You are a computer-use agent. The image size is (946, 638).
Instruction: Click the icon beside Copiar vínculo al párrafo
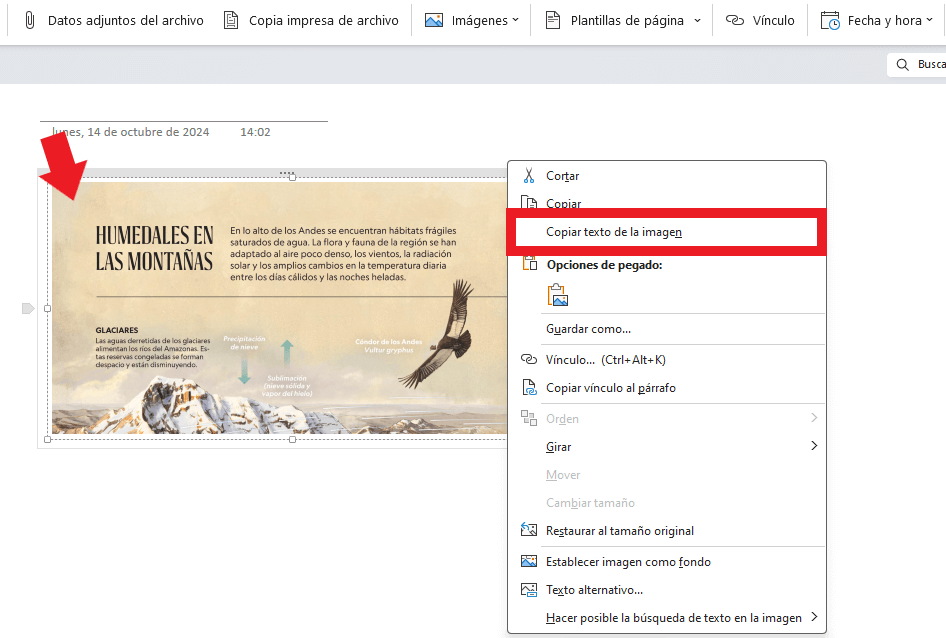pos(529,388)
